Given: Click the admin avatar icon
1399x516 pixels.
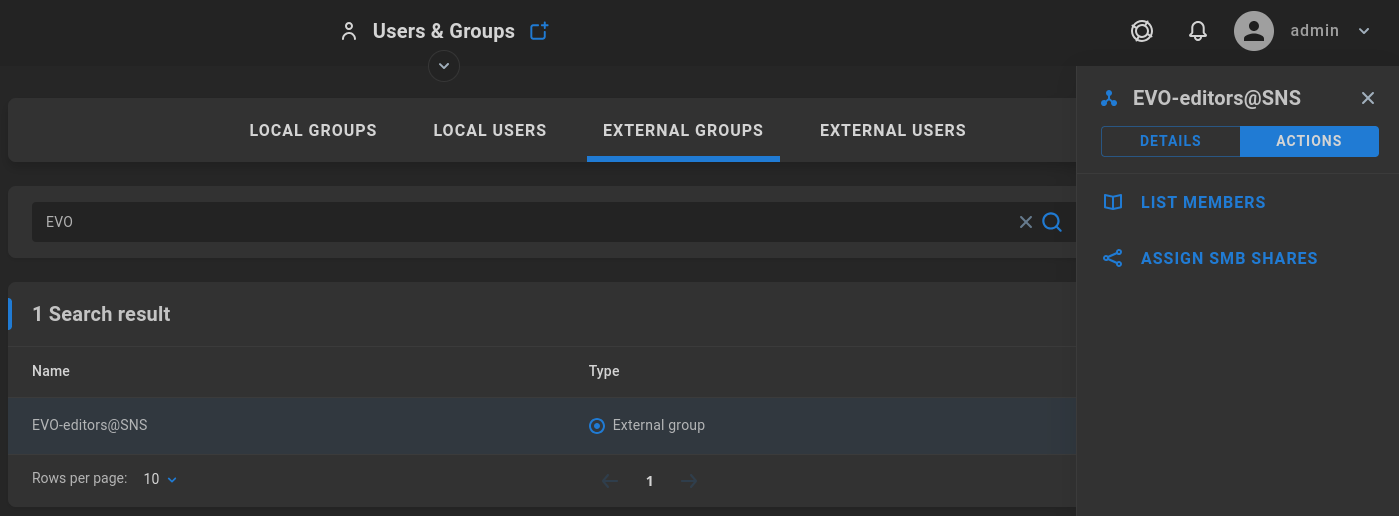Looking at the screenshot, I should 1253,31.
